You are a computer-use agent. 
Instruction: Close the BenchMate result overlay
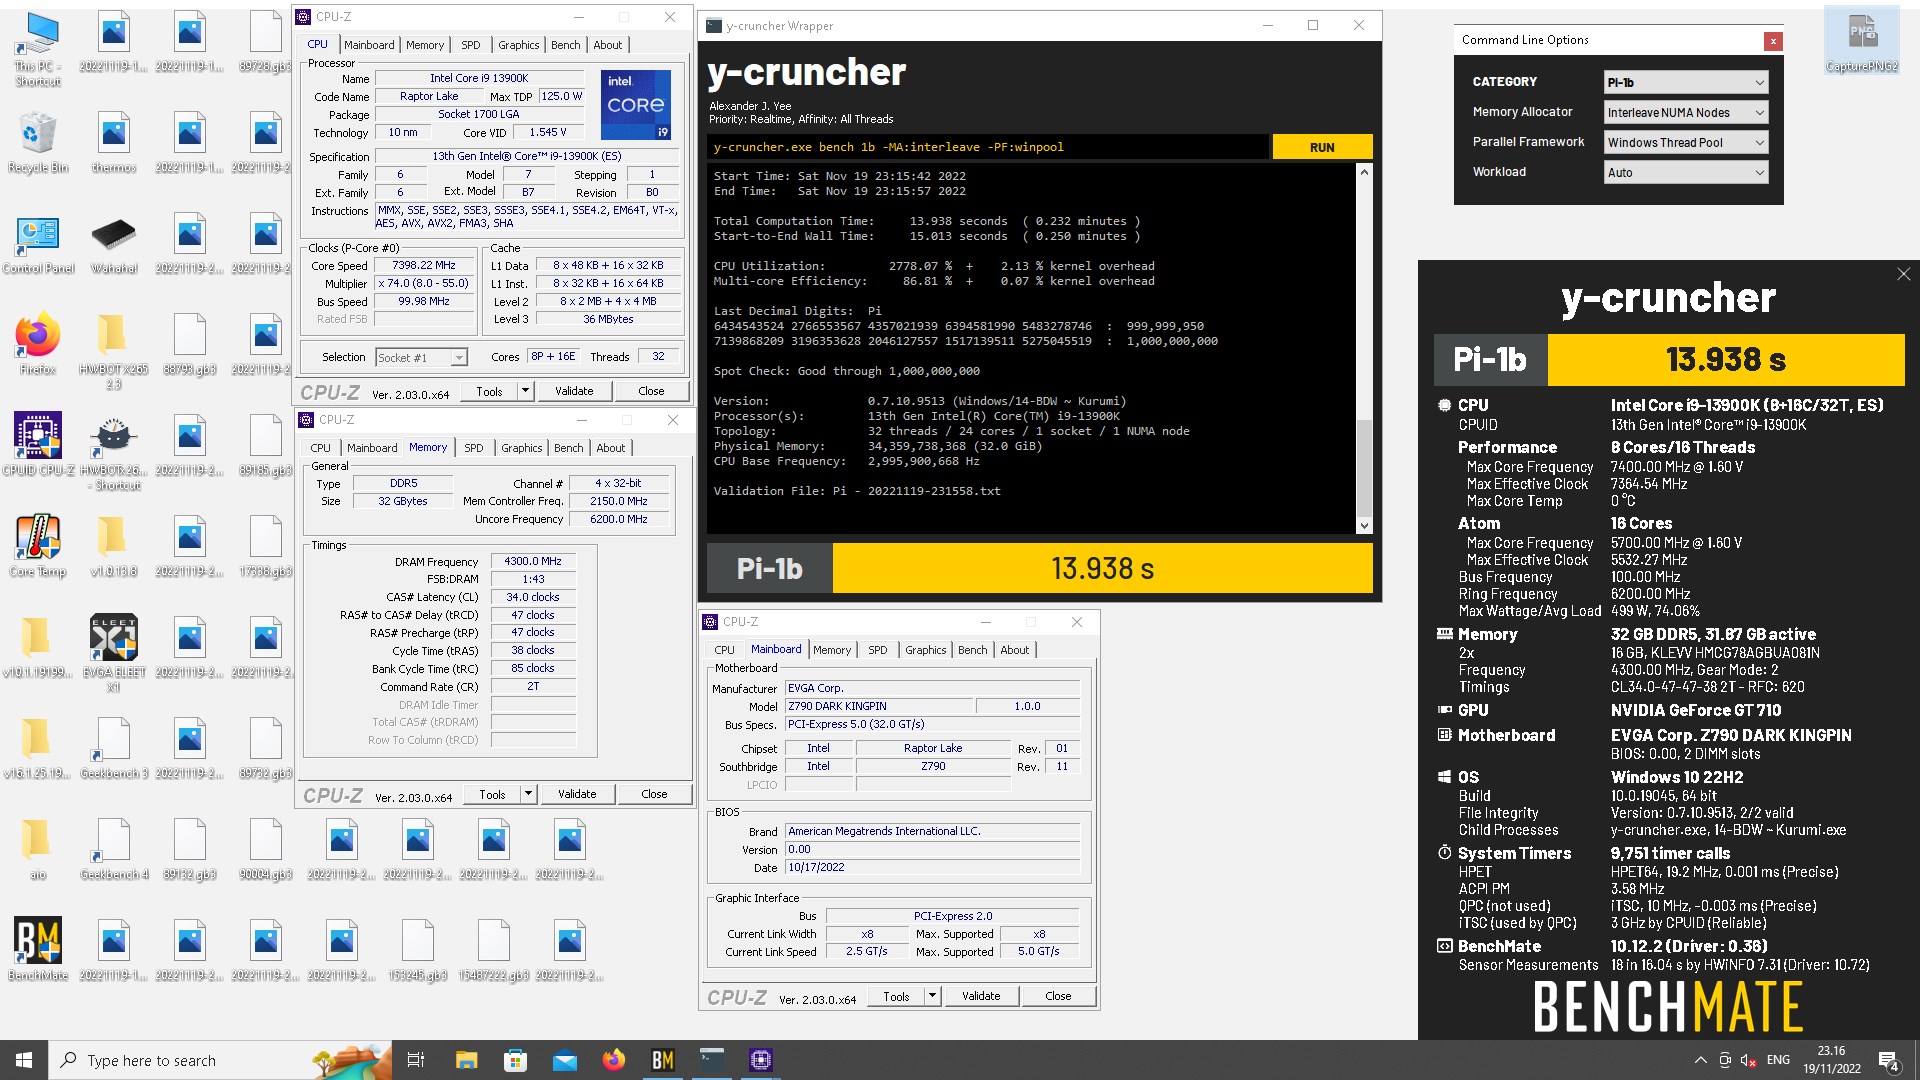click(x=1903, y=274)
